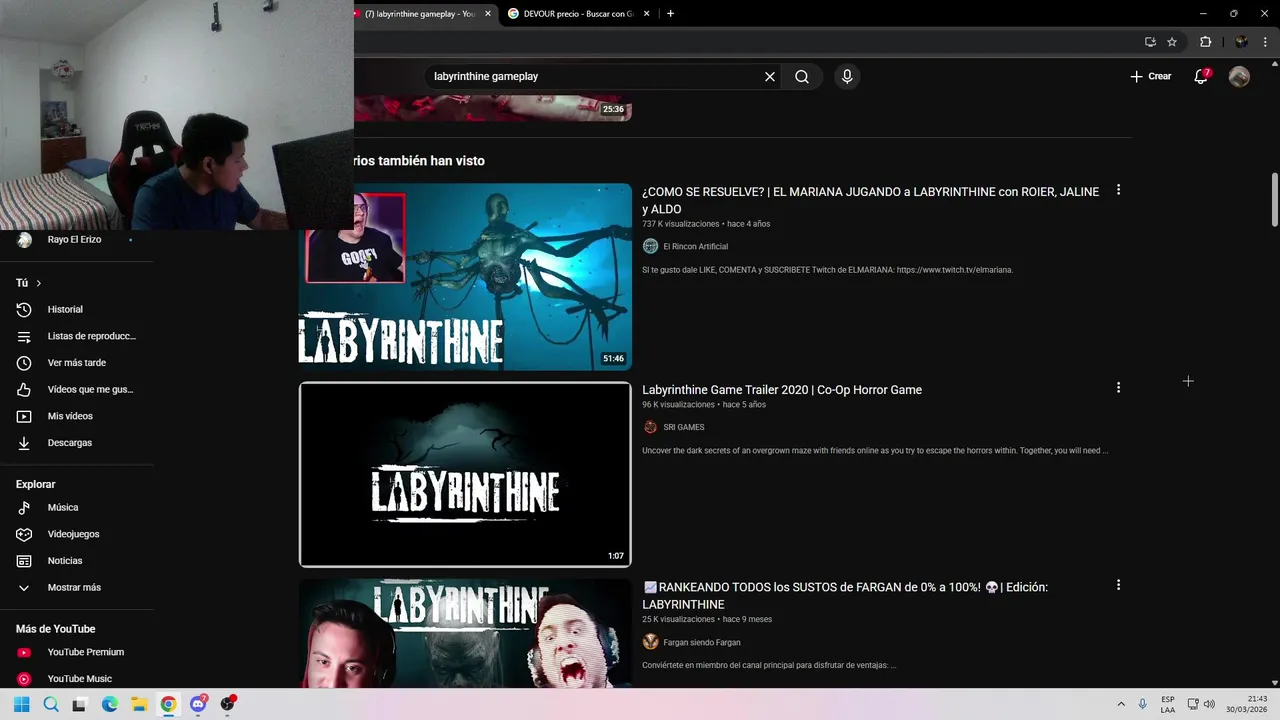Open File Explorer from taskbar
The image size is (1280, 720).
pos(139,704)
